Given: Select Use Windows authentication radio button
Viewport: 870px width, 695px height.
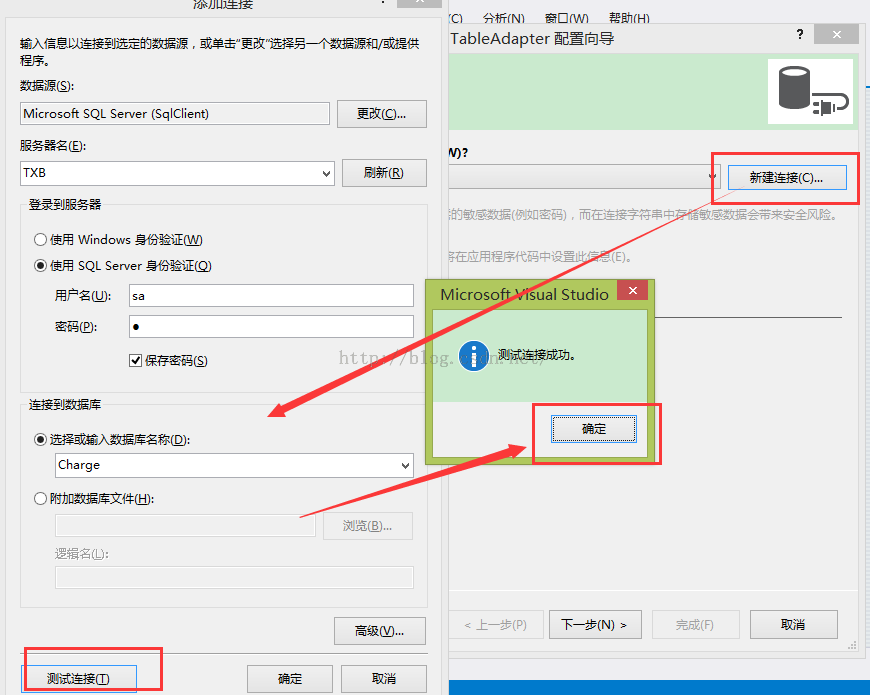Looking at the screenshot, I should point(41,240).
